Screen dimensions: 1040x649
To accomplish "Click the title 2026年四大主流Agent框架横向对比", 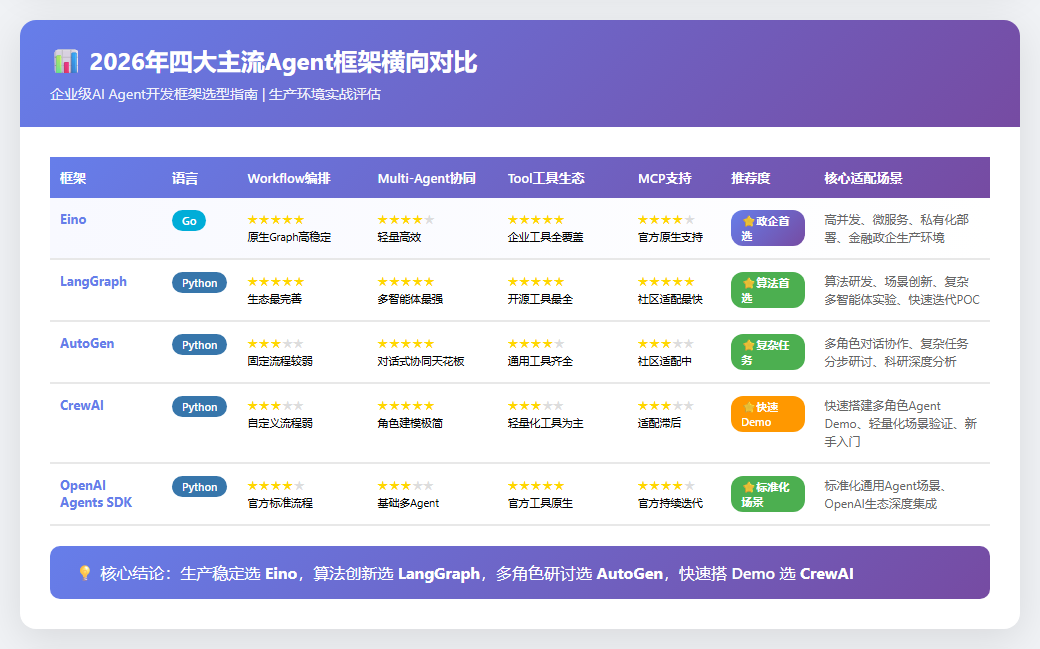I will point(283,62).
